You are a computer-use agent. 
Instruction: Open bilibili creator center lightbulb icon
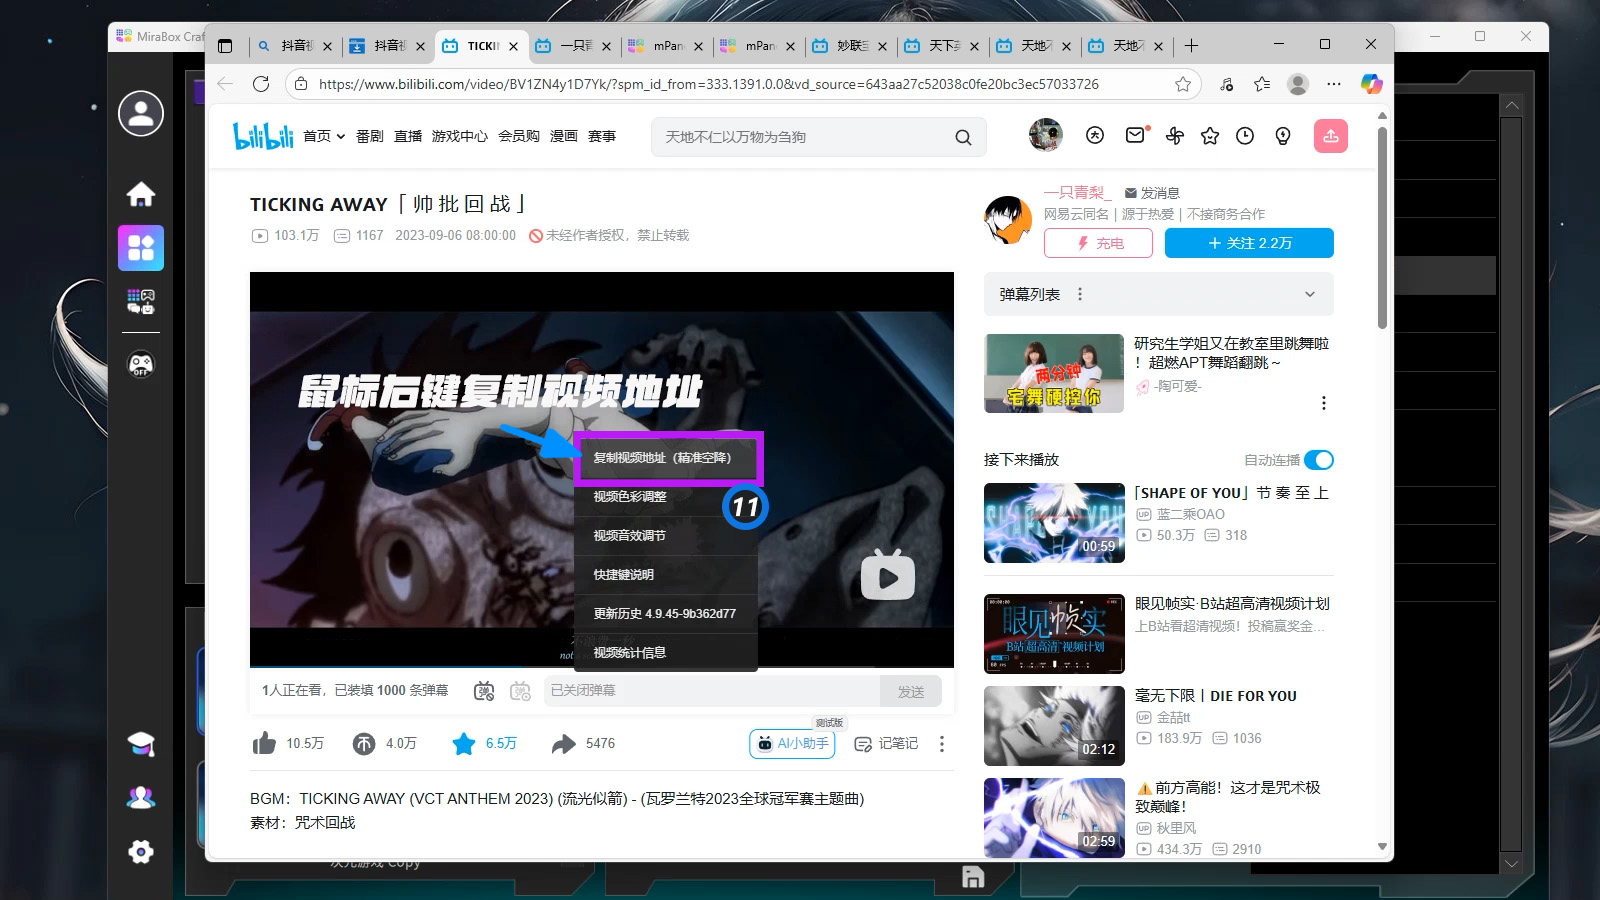coord(1283,136)
